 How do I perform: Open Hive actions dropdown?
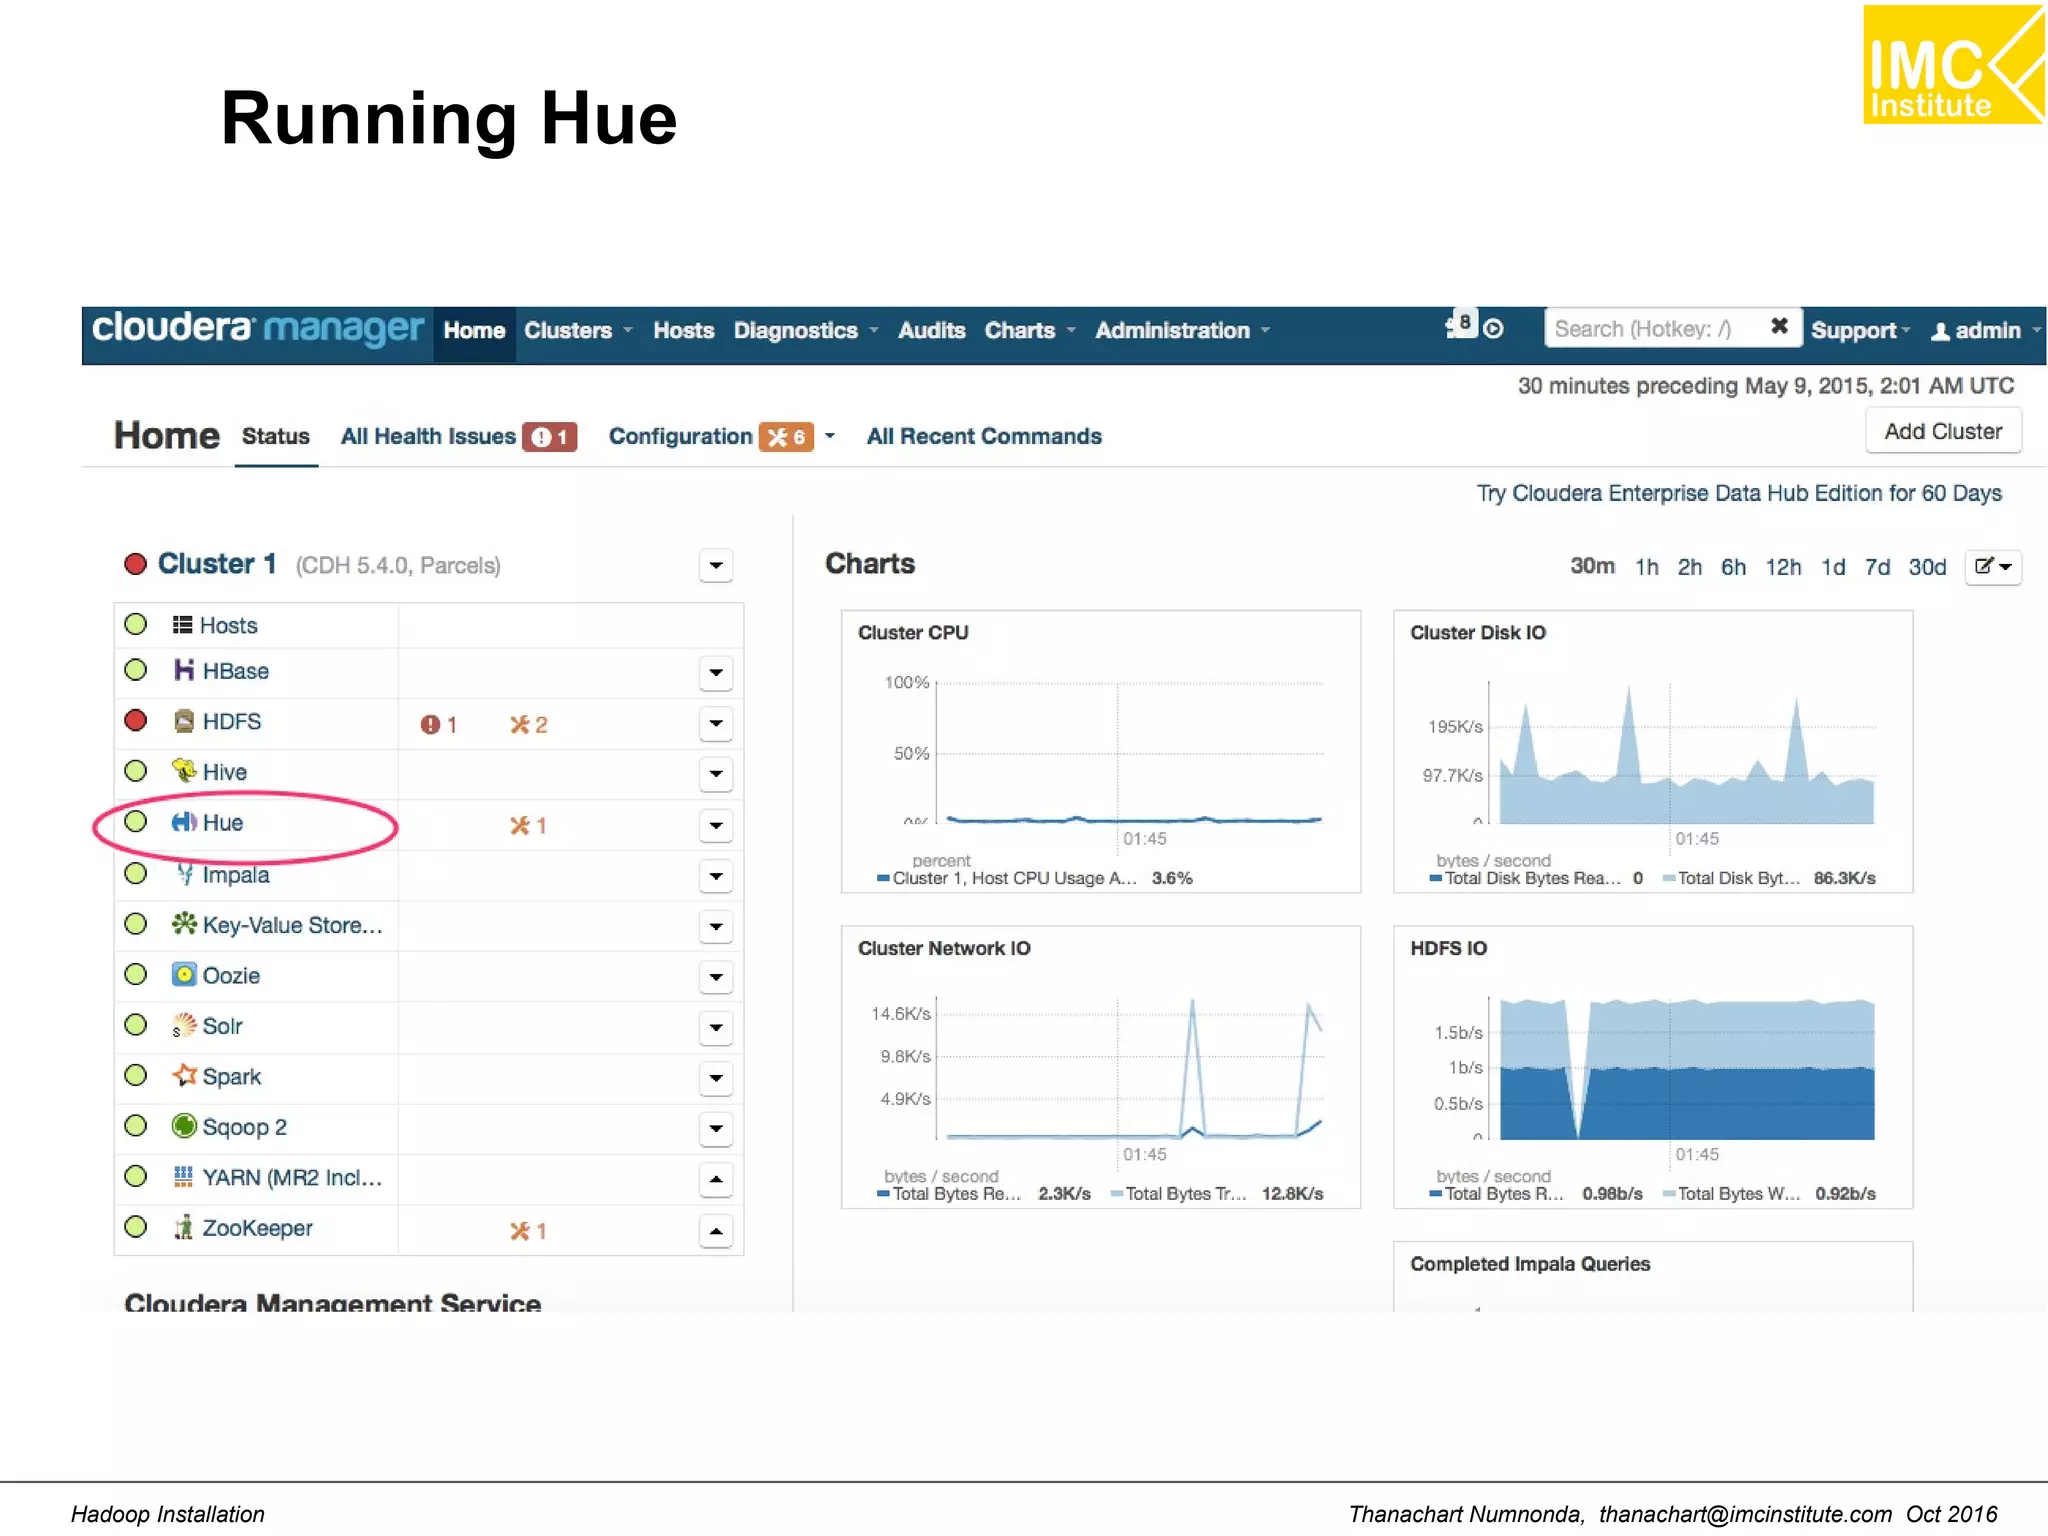coord(716,774)
